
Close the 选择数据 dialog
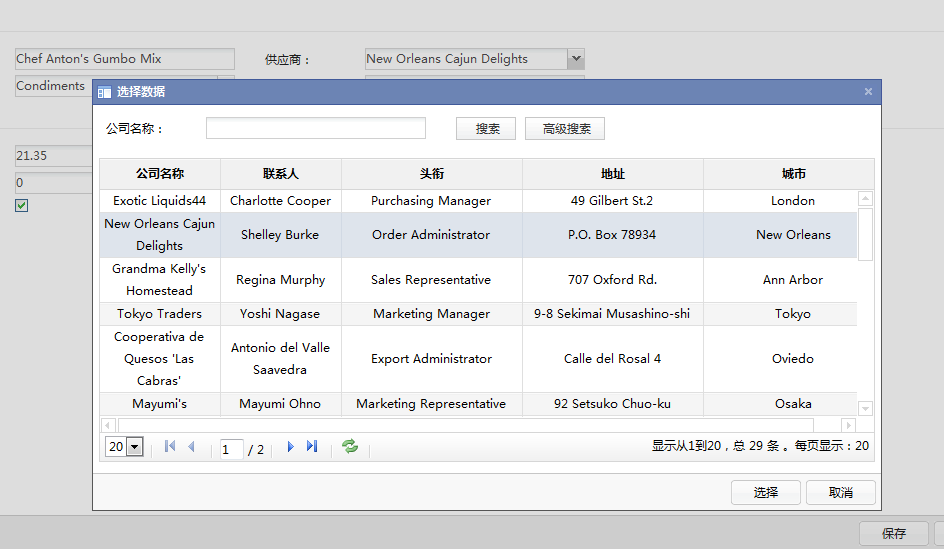tap(868, 92)
